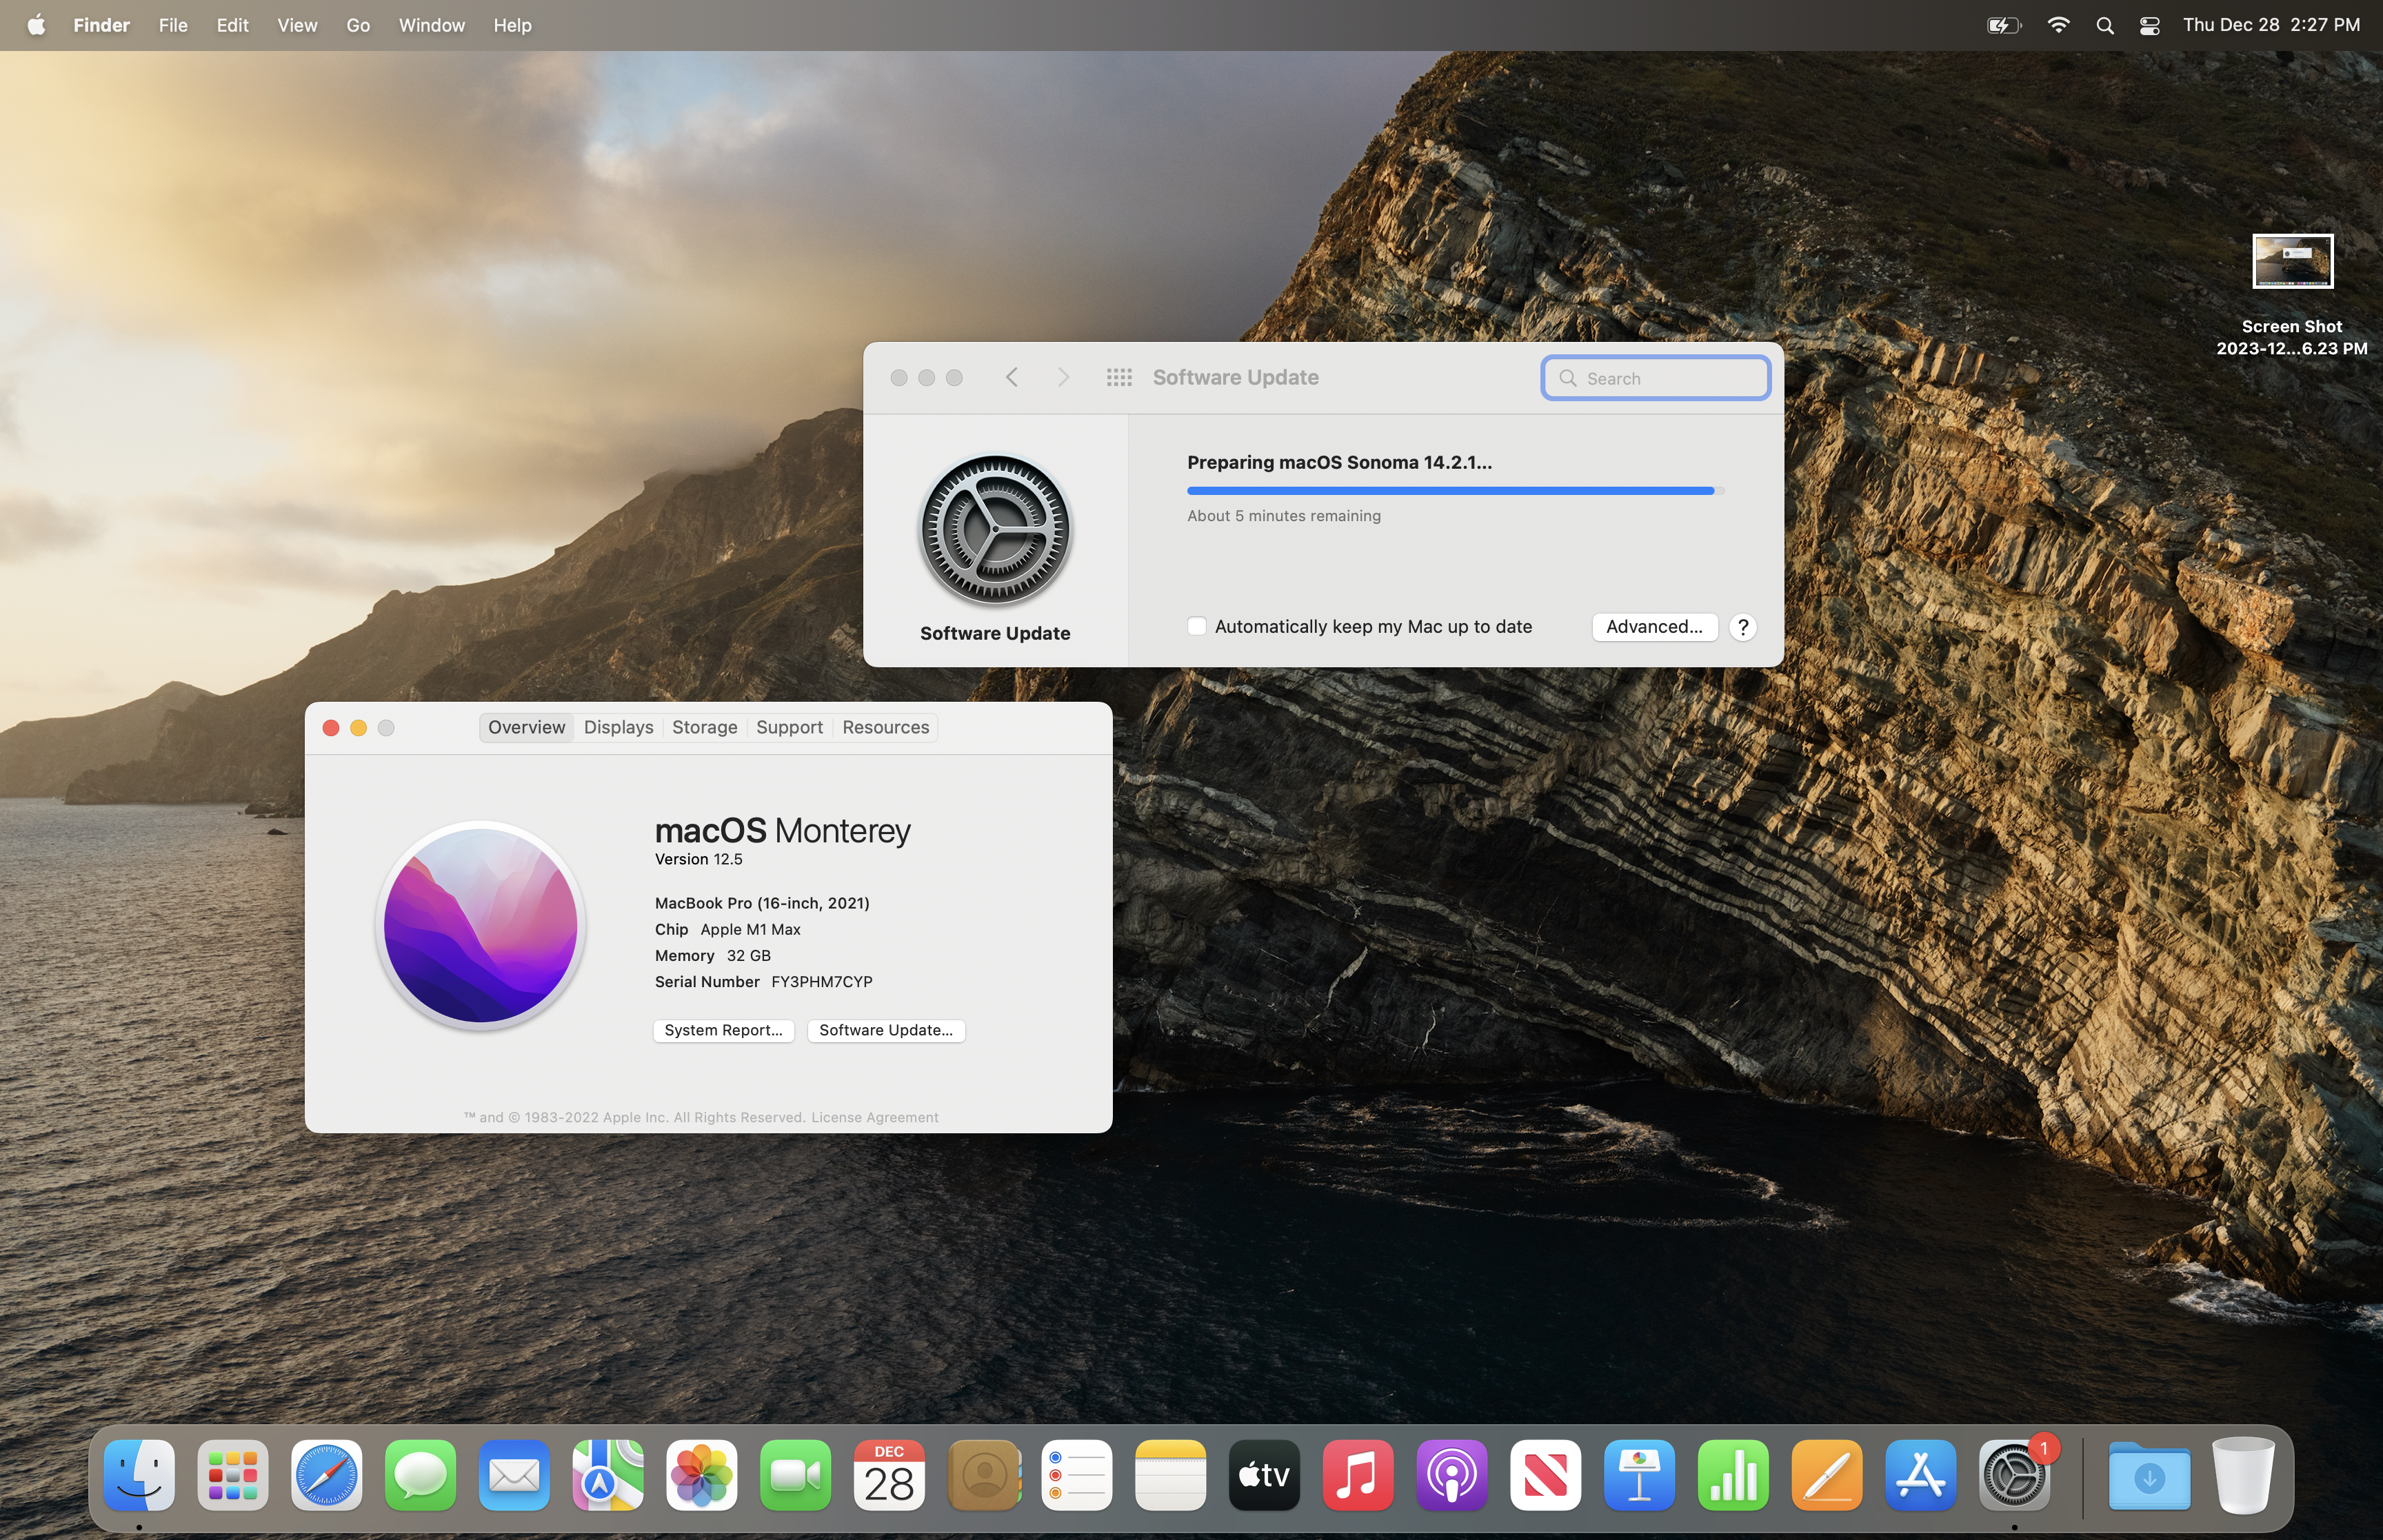Open Control Center in menu bar
This screenshot has height=1540, width=2383.
[2149, 25]
